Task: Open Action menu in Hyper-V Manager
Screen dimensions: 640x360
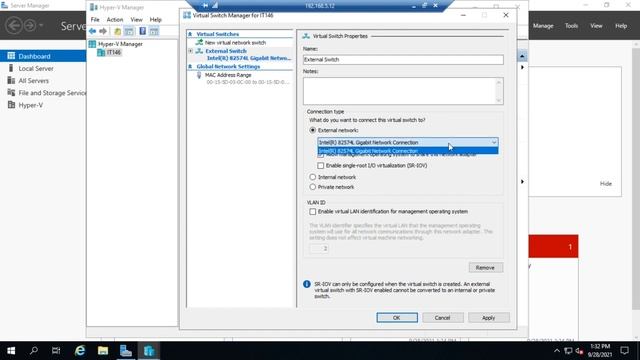Action: point(115,20)
